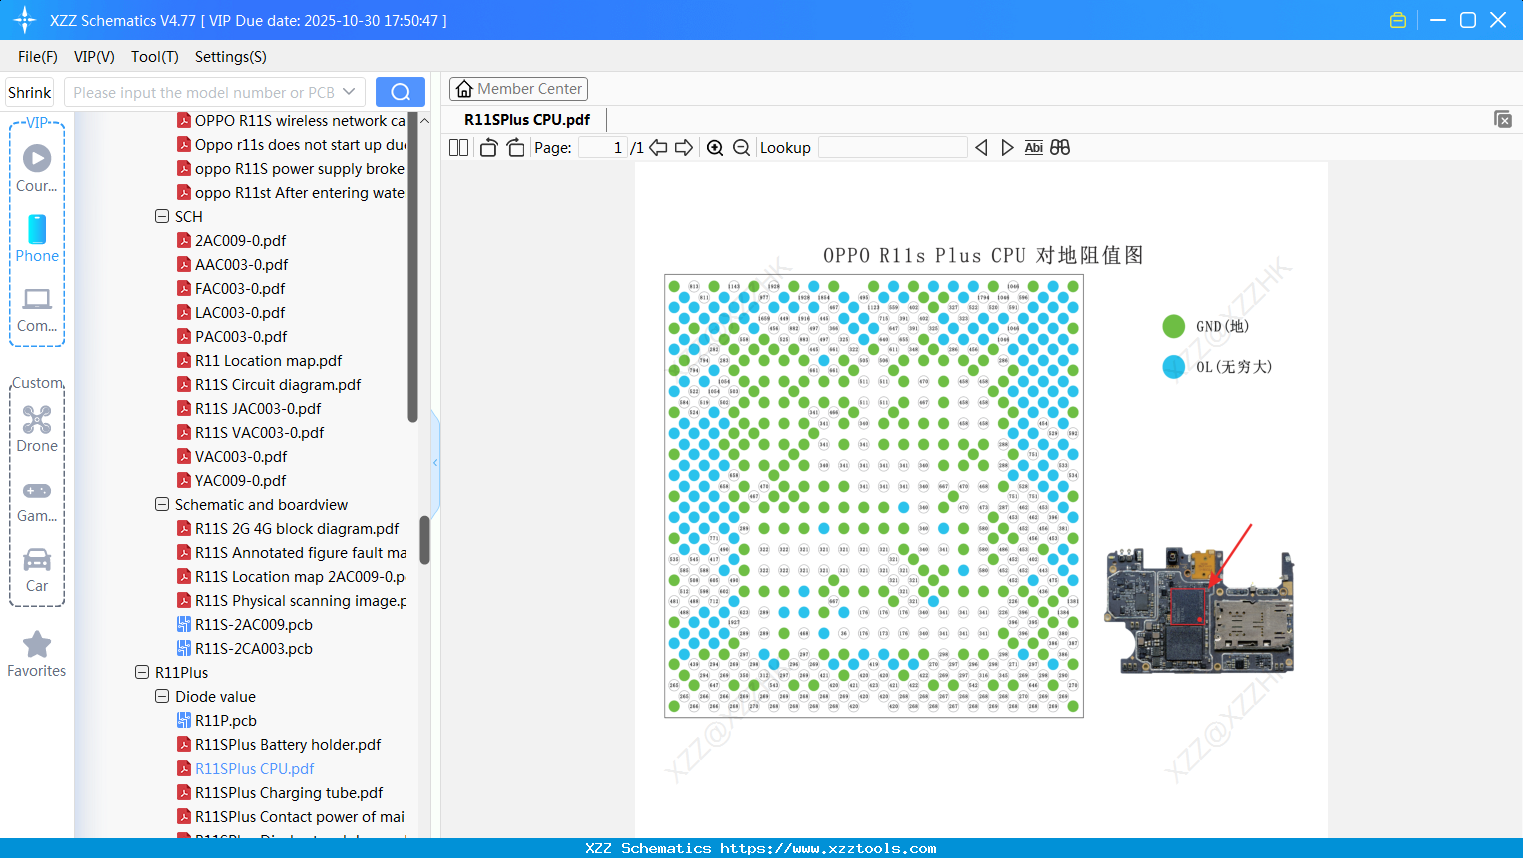Viewport: 1523px width, 858px height.
Task: Collapse the R11Plus folder
Action: click(142, 672)
